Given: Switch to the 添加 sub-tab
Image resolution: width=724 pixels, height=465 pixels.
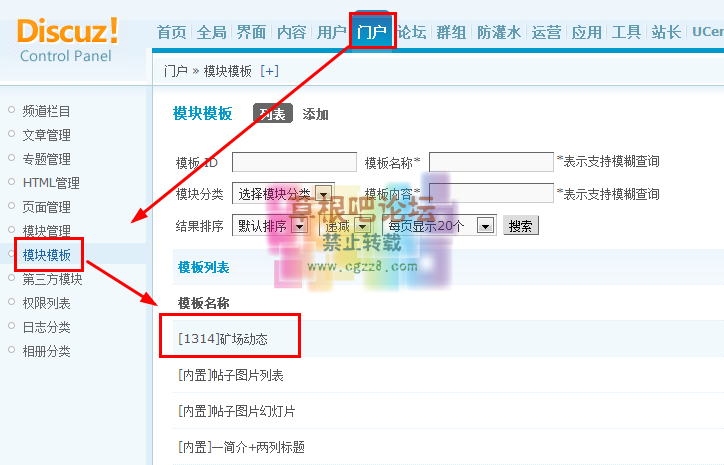Looking at the screenshot, I should coord(315,115).
